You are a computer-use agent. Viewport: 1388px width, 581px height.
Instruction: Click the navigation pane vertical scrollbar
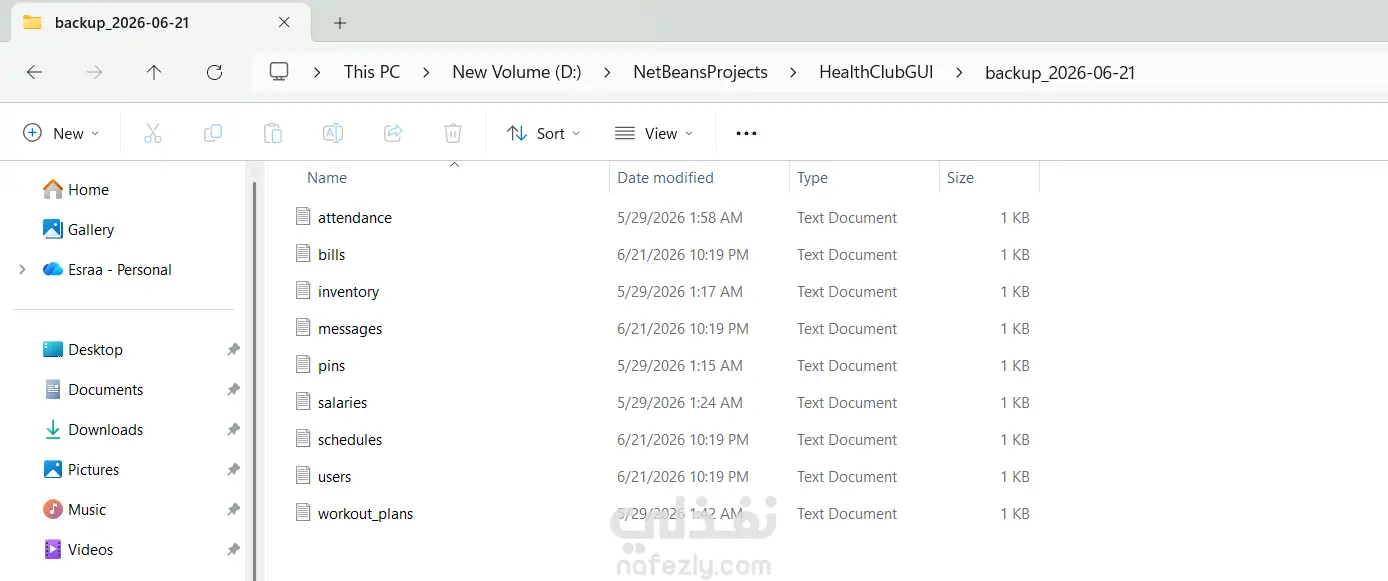coord(254,380)
